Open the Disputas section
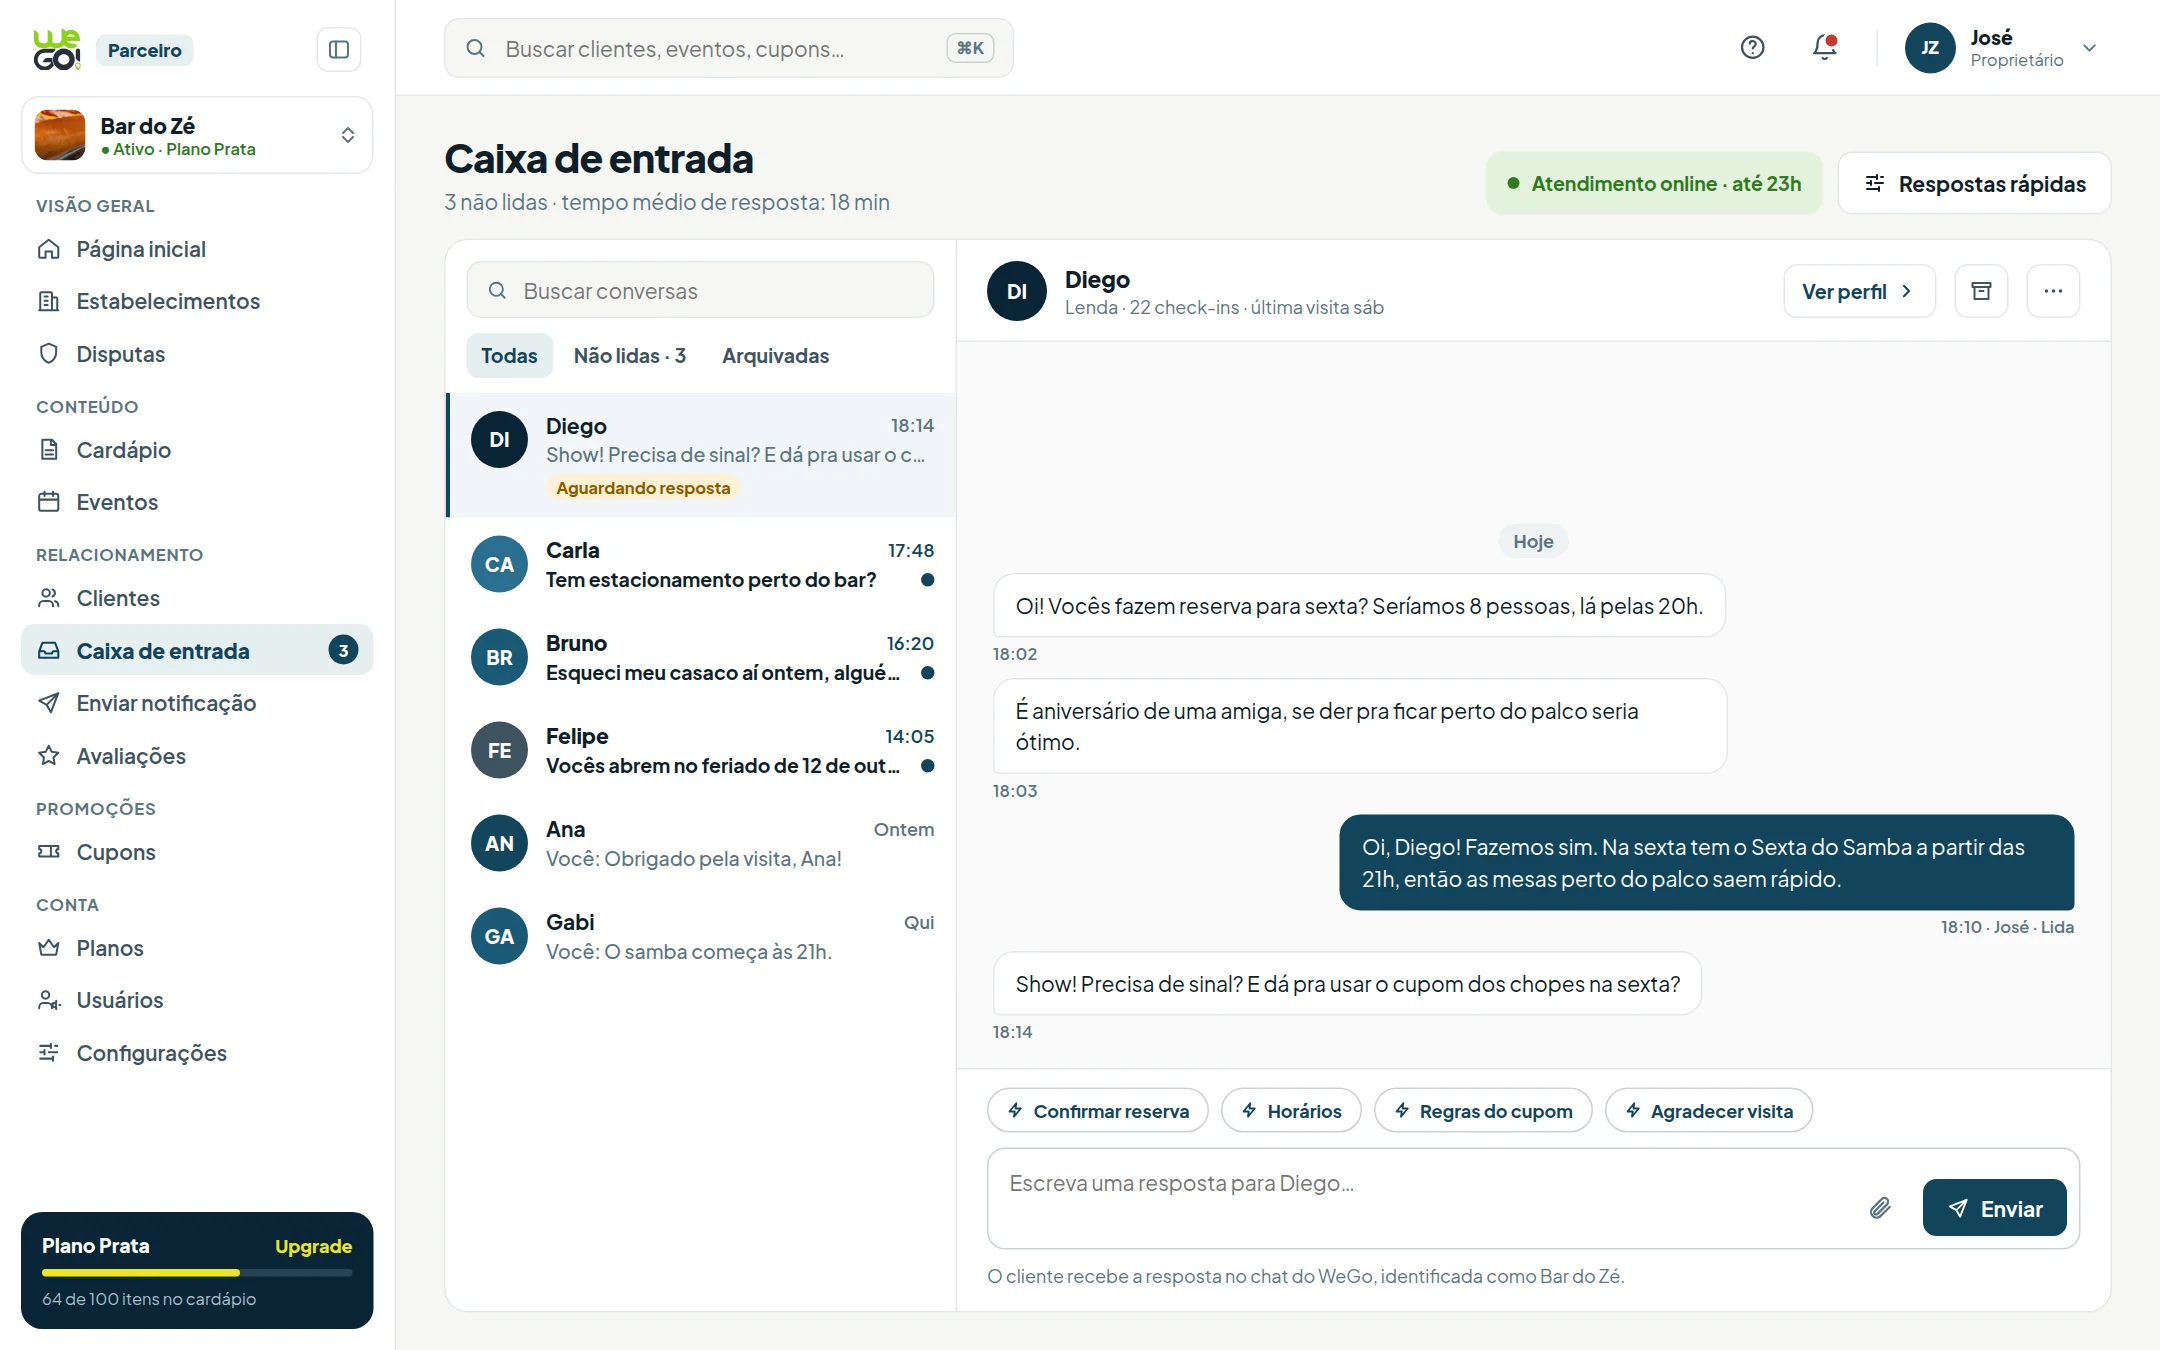This screenshot has width=2160, height=1350. [x=197, y=354]
